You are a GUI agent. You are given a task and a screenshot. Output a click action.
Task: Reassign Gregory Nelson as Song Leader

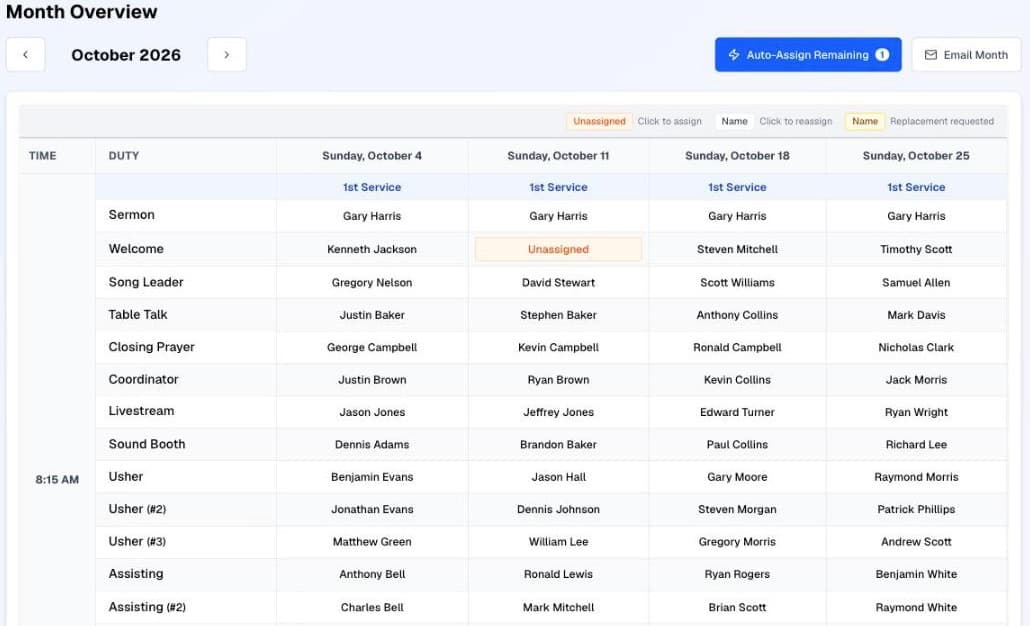click(x=372, y=282)
